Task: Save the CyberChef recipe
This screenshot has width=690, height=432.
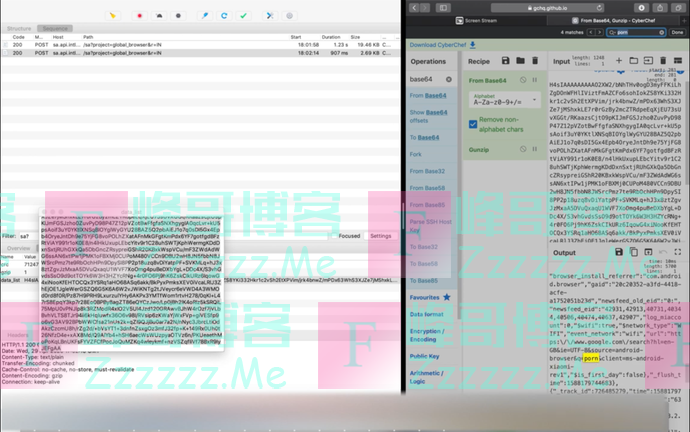Action: tap(506, 61)
